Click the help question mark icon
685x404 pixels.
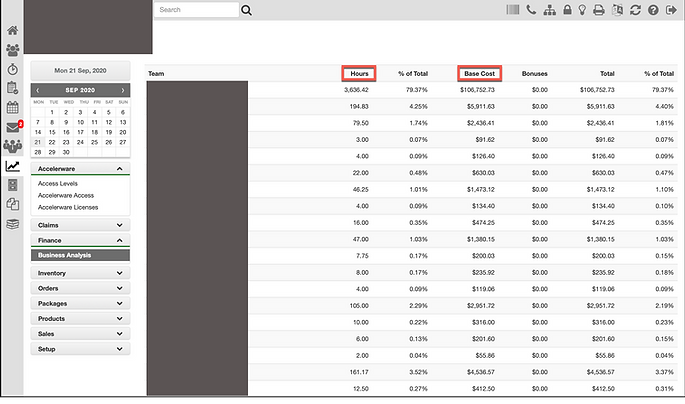coord(652,10)
